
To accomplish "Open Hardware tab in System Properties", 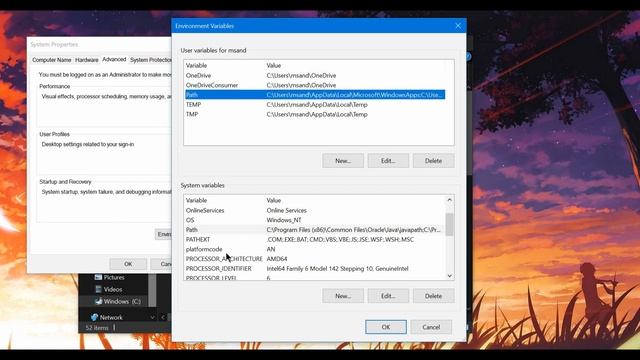I will (87, 60).
